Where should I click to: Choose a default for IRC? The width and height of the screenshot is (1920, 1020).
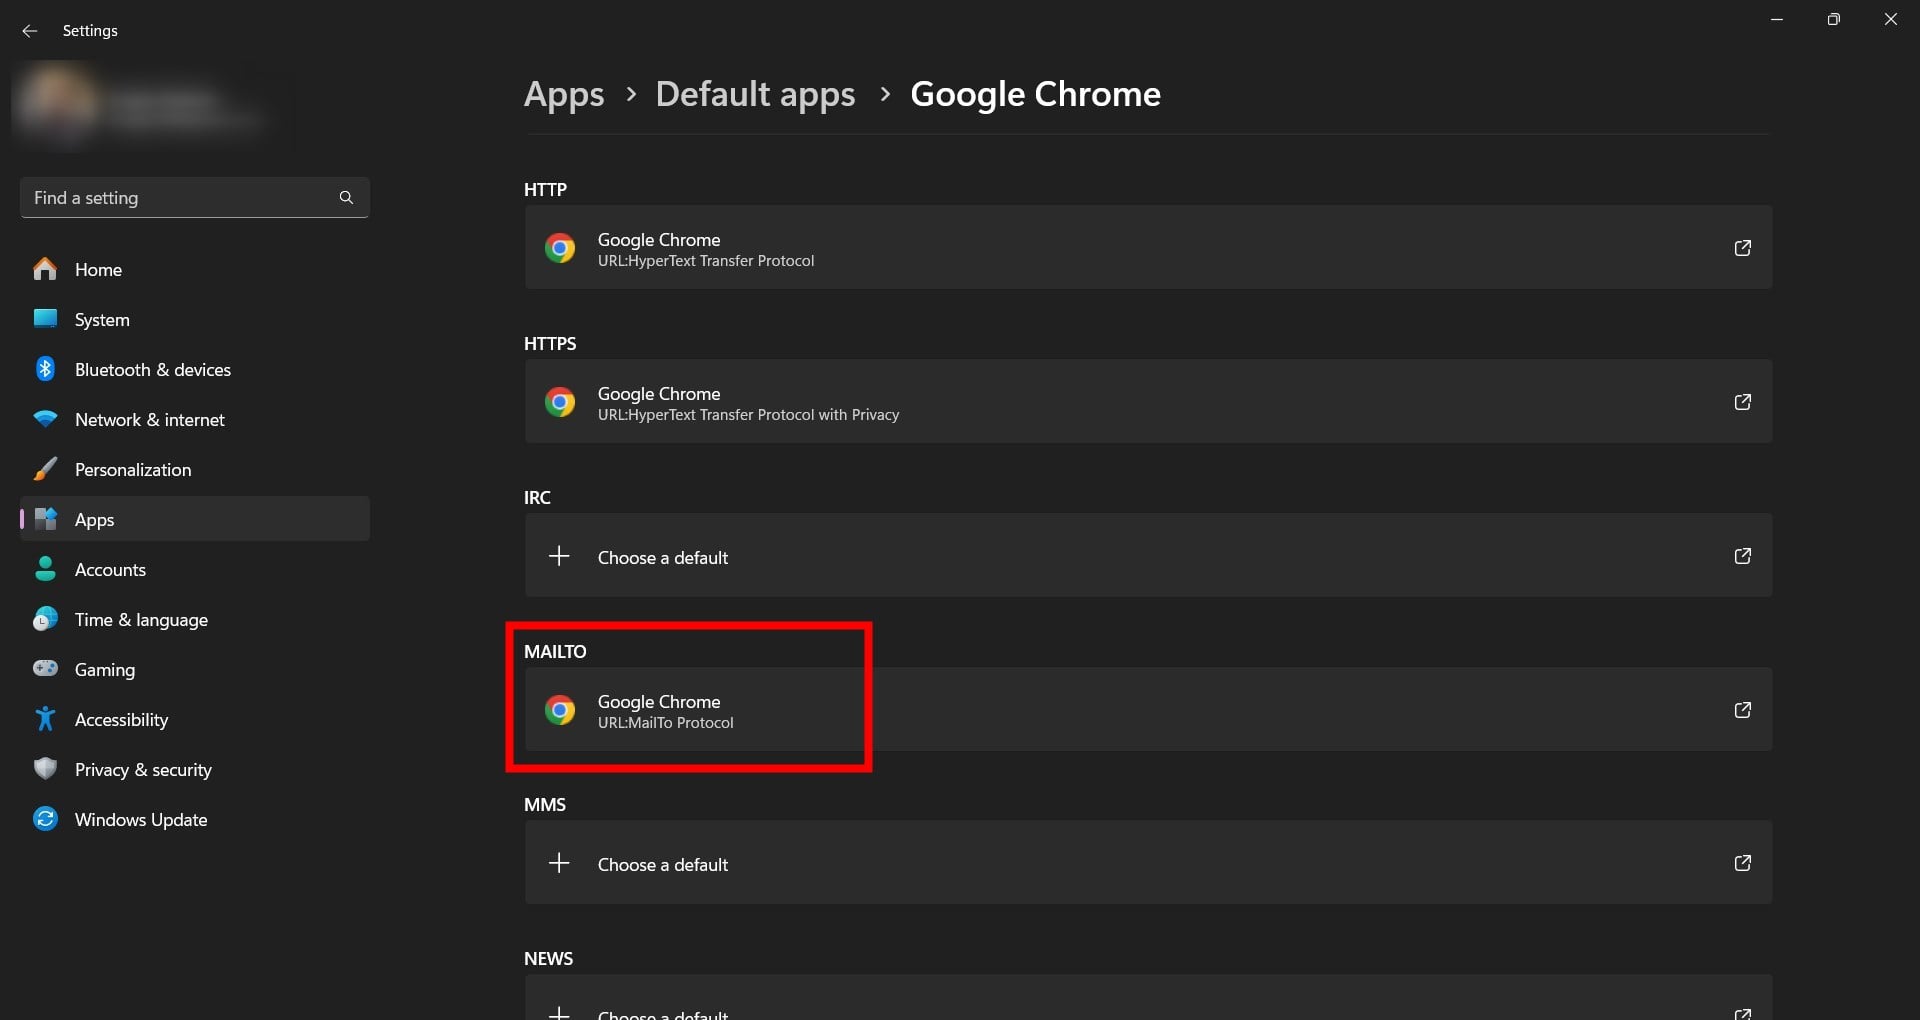coord(1148,556)
